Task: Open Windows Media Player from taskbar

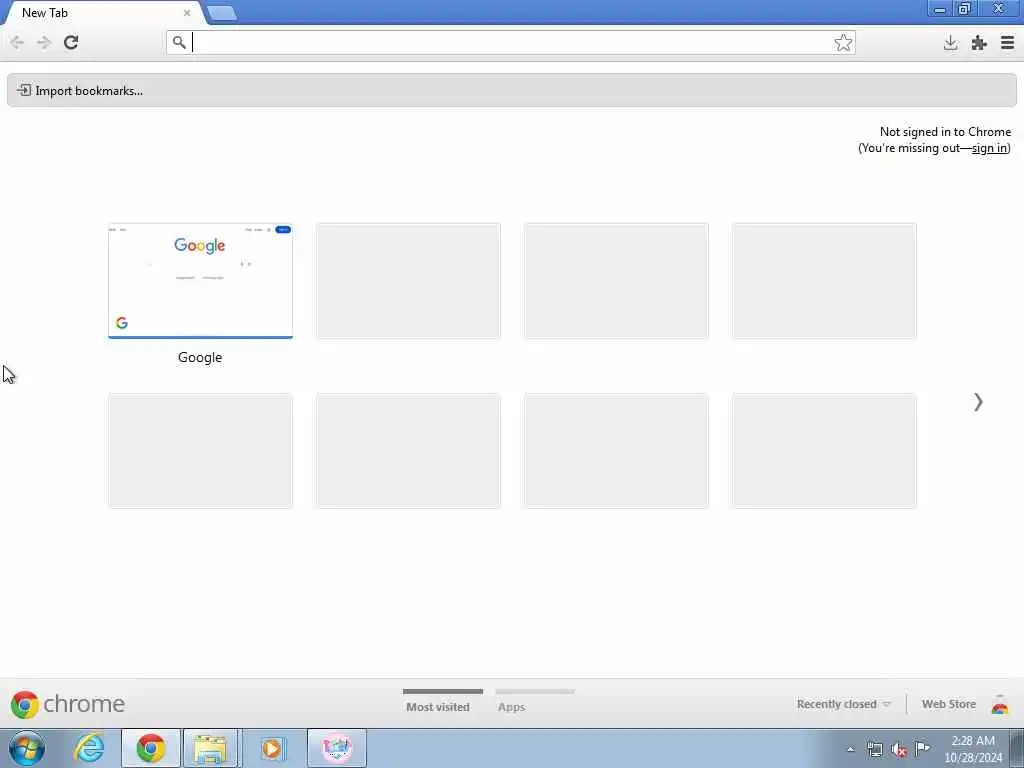Action: pos(272,748)
